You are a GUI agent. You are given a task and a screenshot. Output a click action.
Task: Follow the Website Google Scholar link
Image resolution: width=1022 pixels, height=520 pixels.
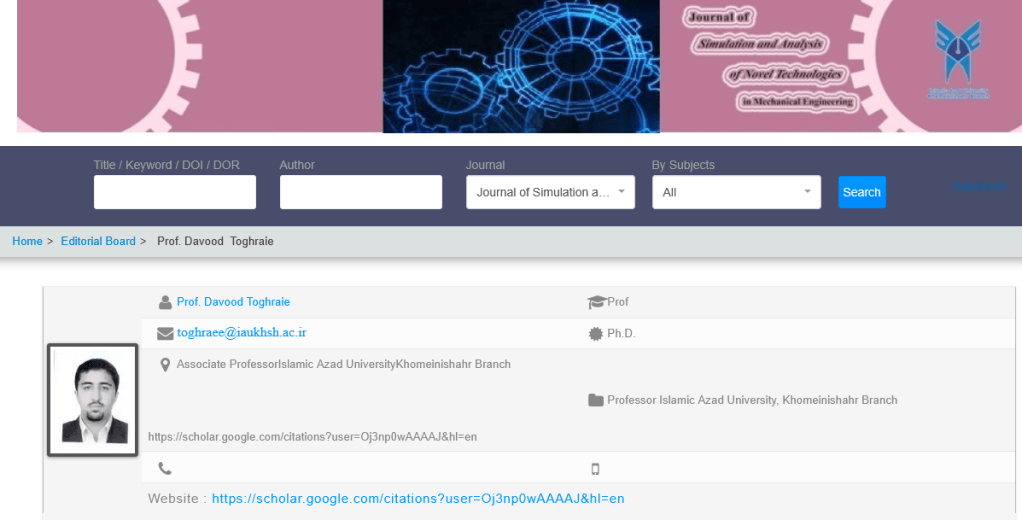coord(418,498)
